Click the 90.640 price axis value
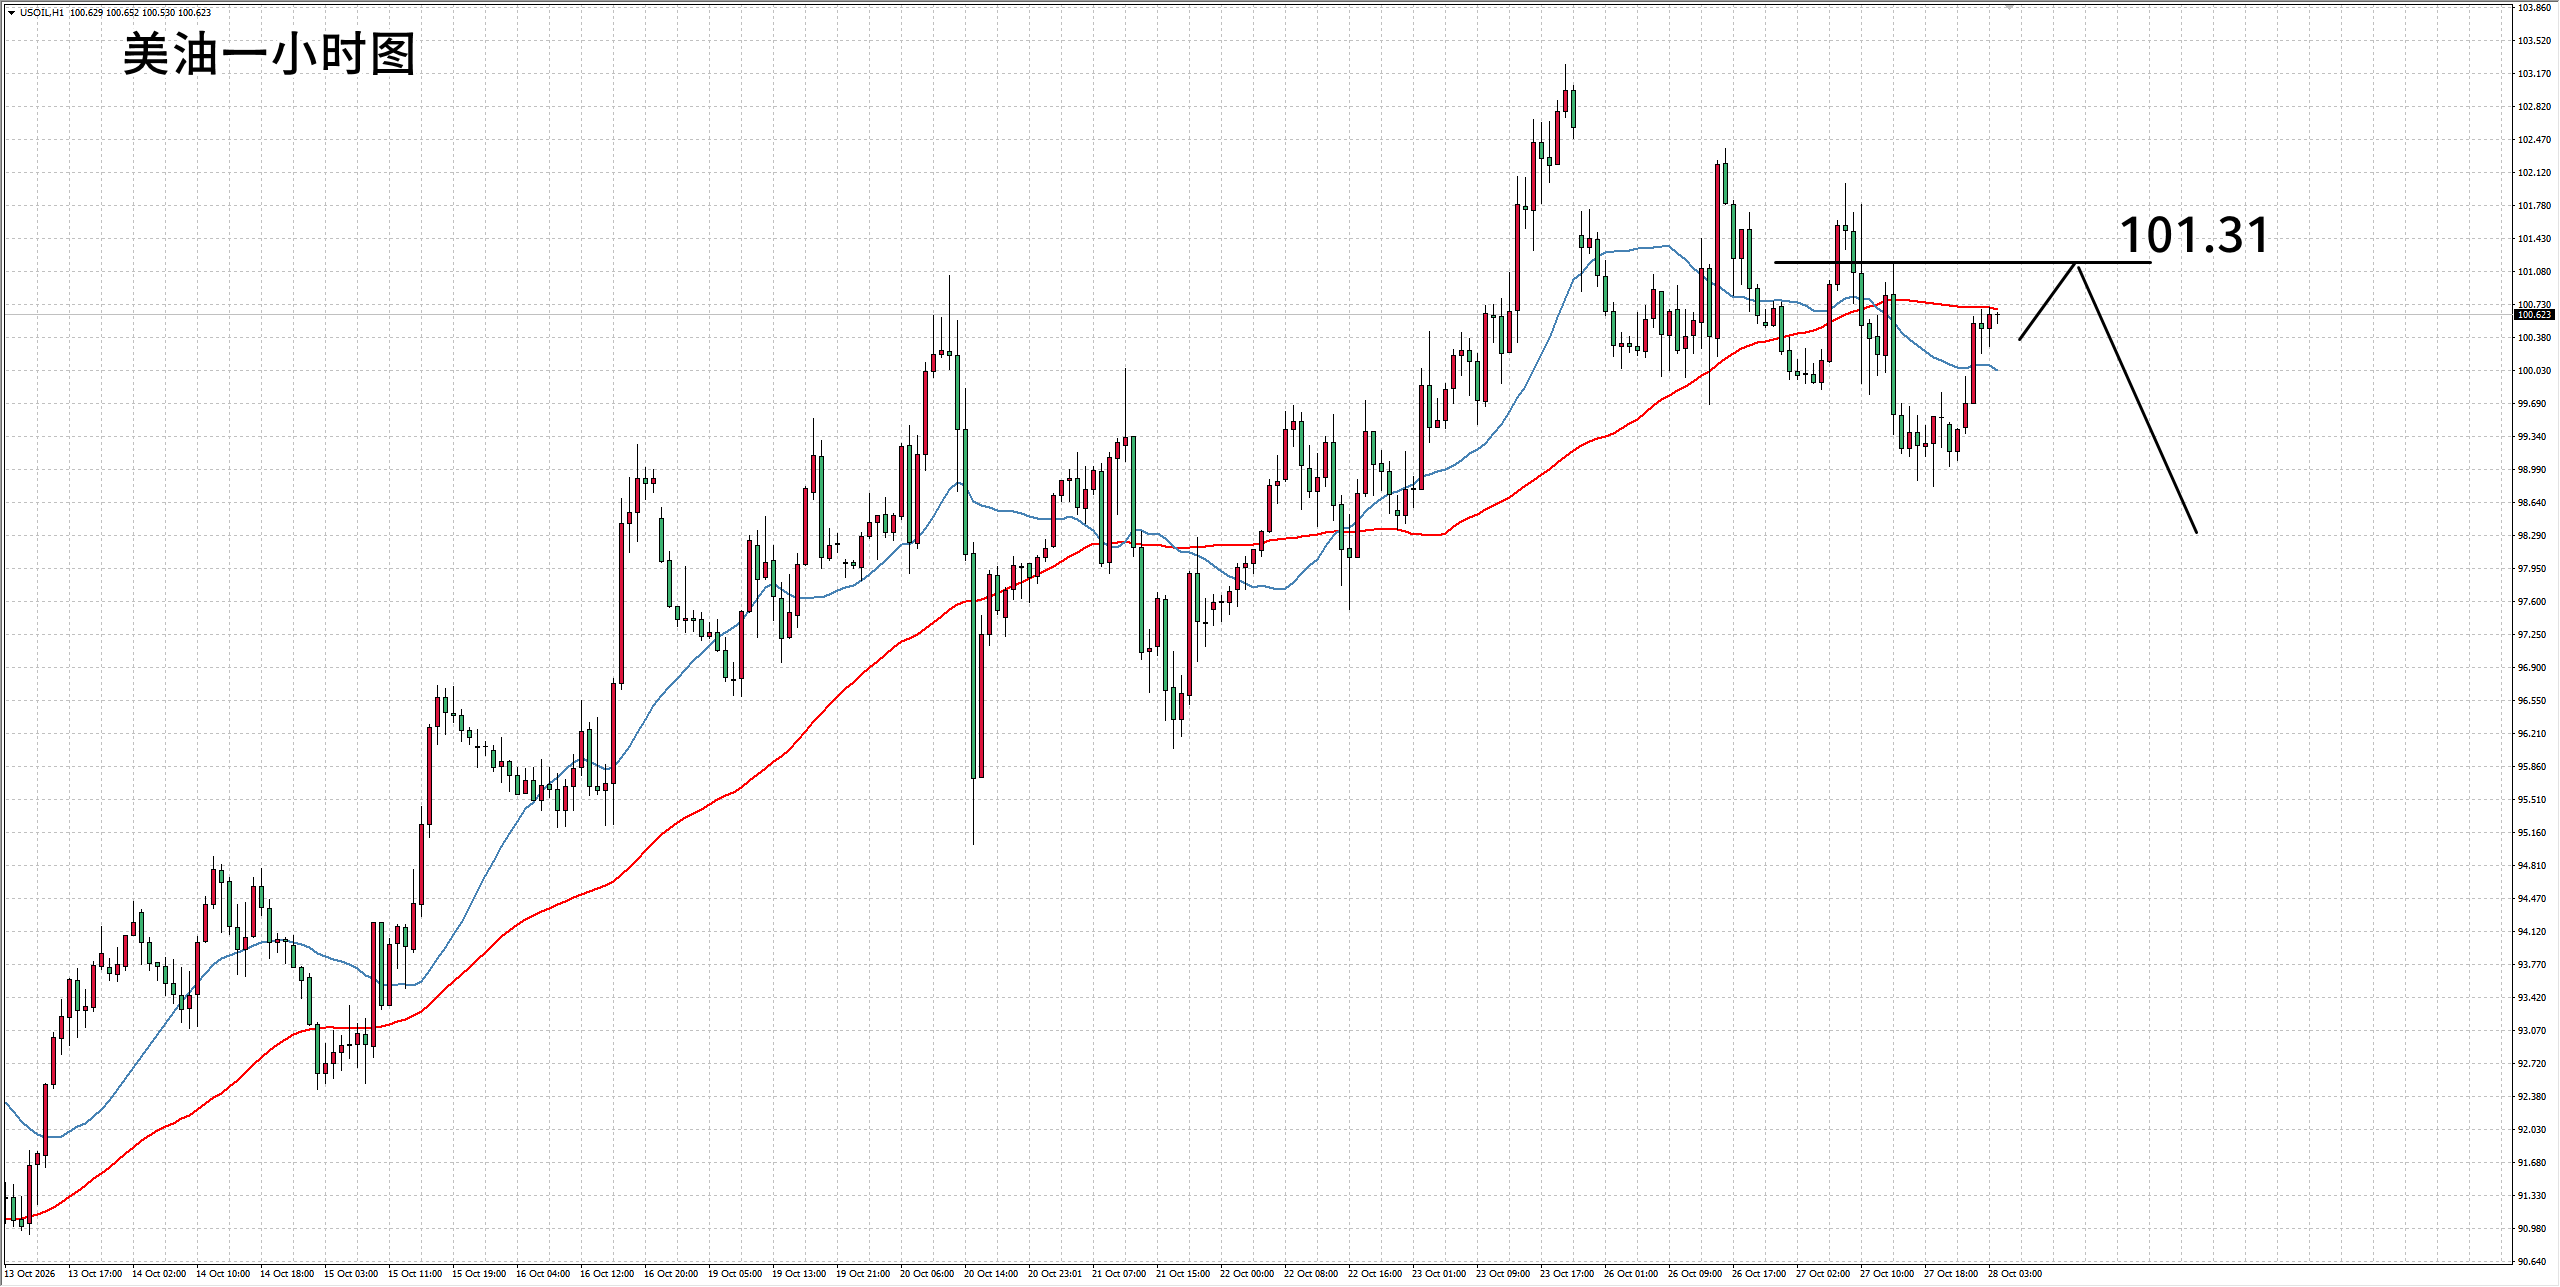Viewport: 2560px width, 1287px height. pyautogui.click(x=2534, y=1261)
